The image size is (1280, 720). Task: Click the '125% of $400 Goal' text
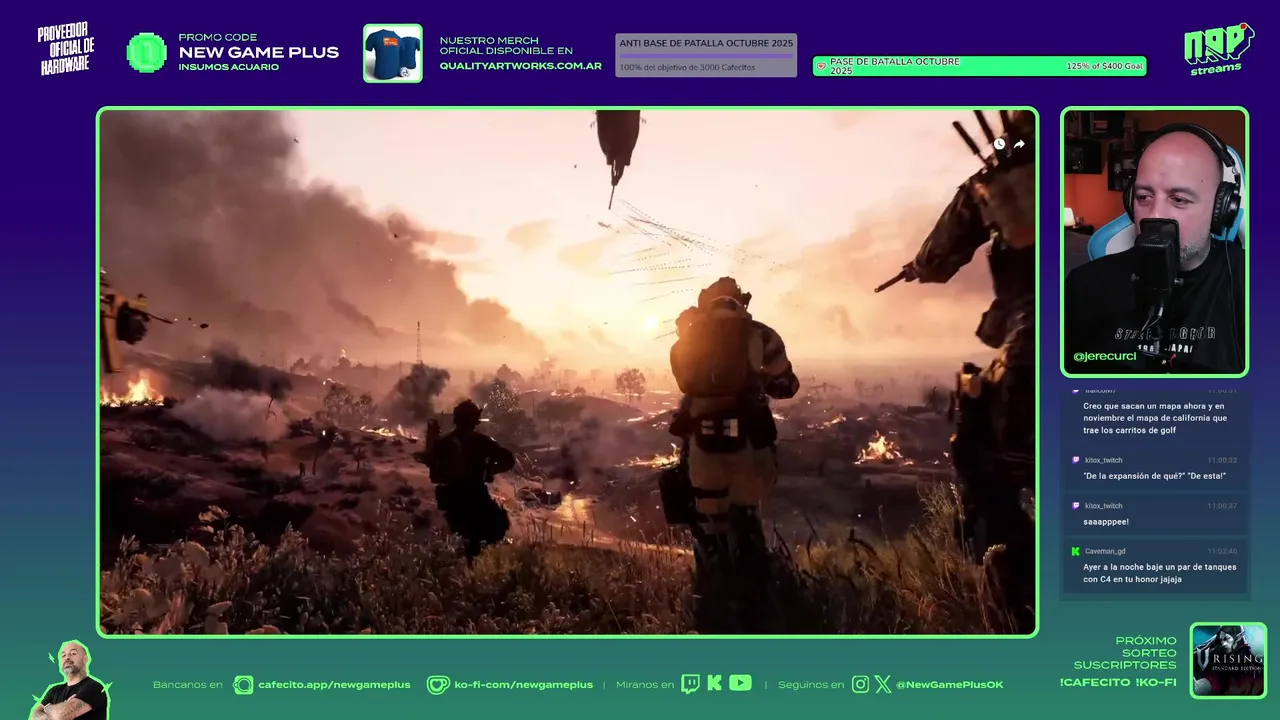[x=1104, y=67]
